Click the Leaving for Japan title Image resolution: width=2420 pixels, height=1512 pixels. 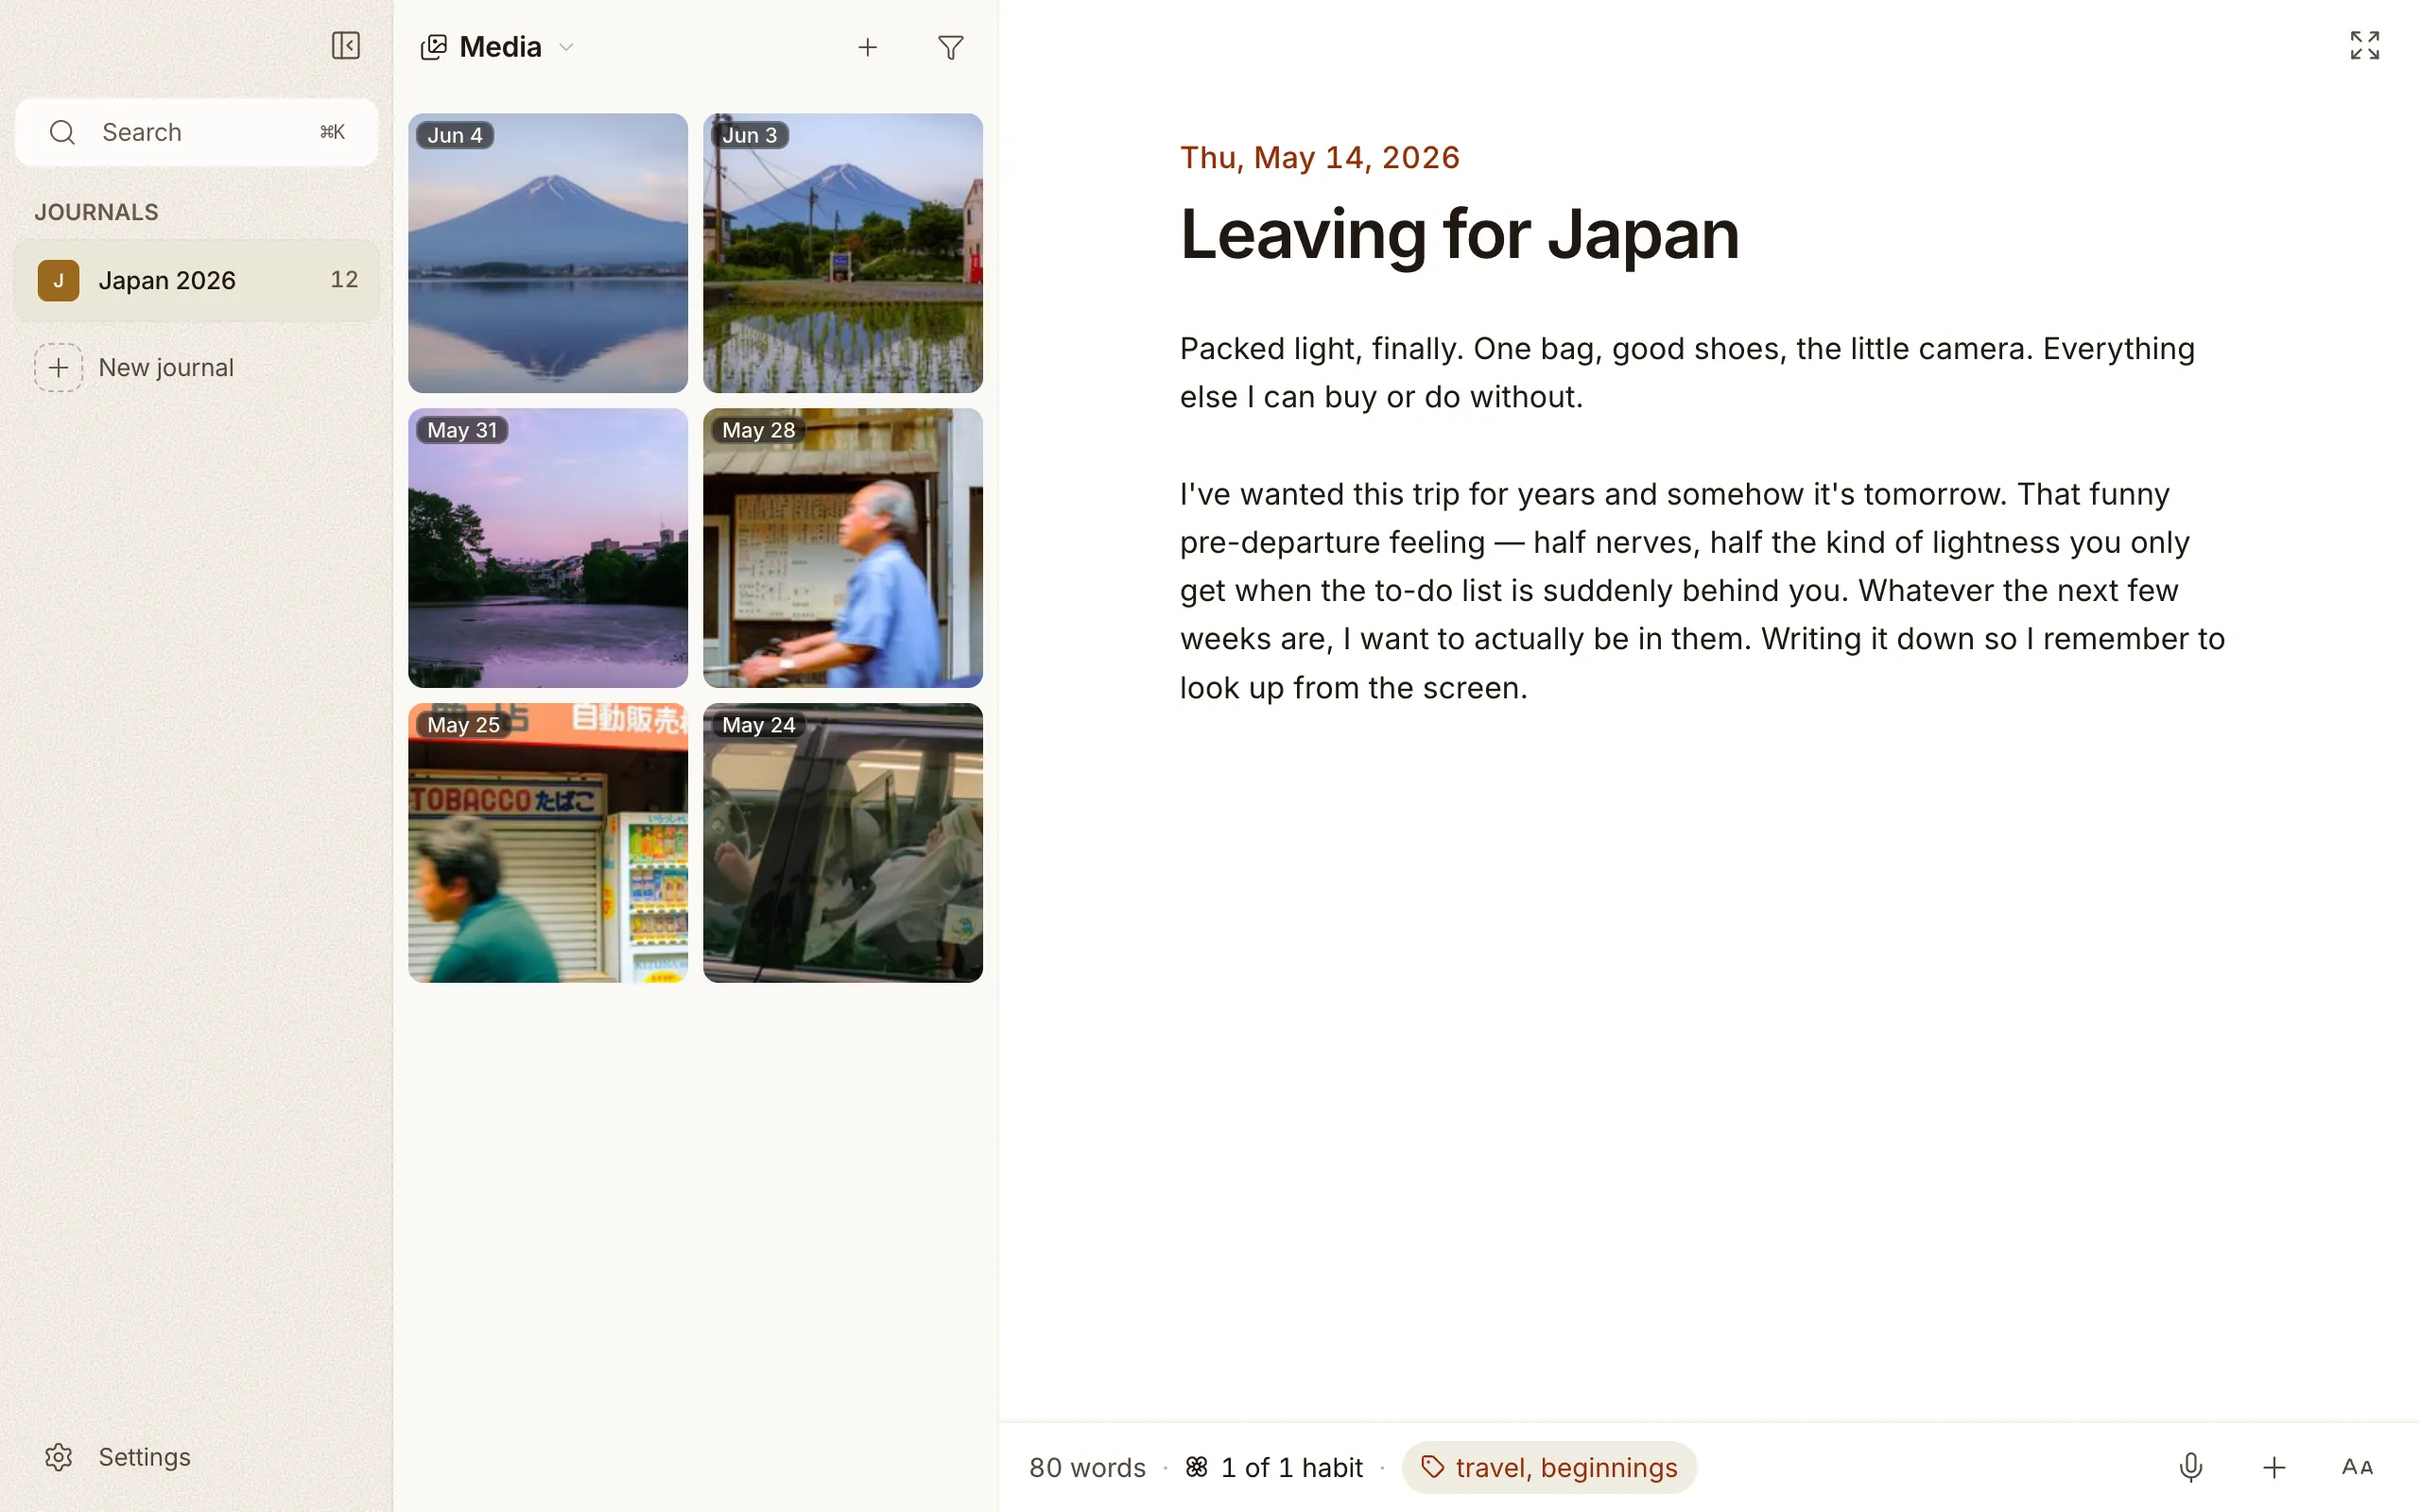click(x=1460, y=235)
